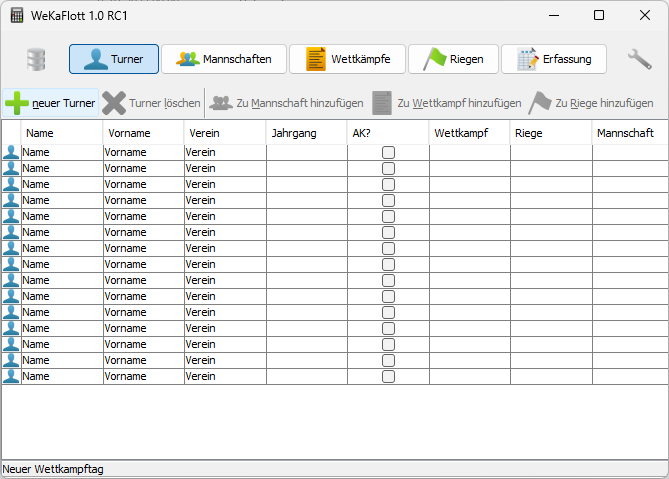This screenshot has width=669, height=479.
Task: Check the AK? checkbox in the third row
Action: pos(388,184)
